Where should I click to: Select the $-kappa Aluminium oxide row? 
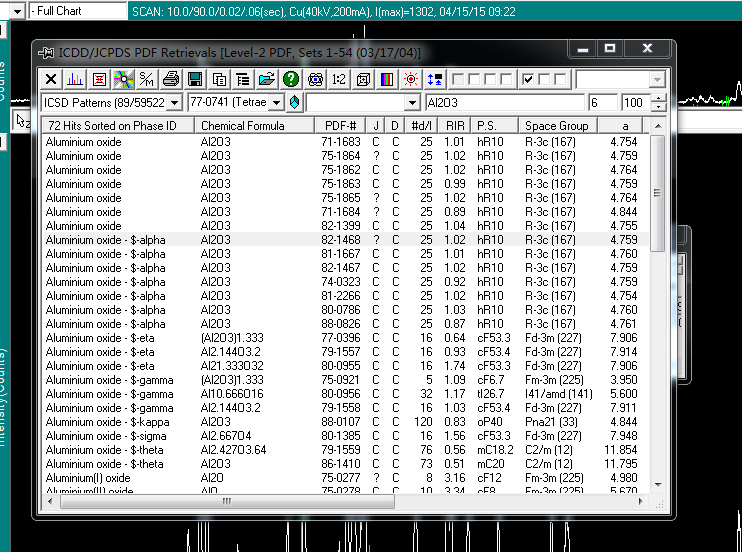(345, 422)
